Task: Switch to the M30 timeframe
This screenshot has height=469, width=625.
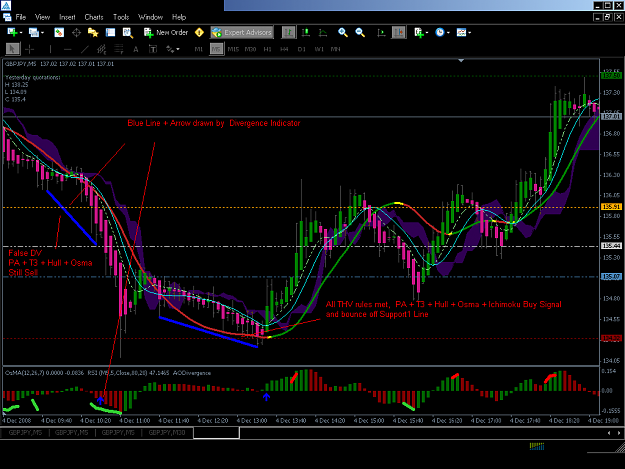Action: tap(250, 49)
